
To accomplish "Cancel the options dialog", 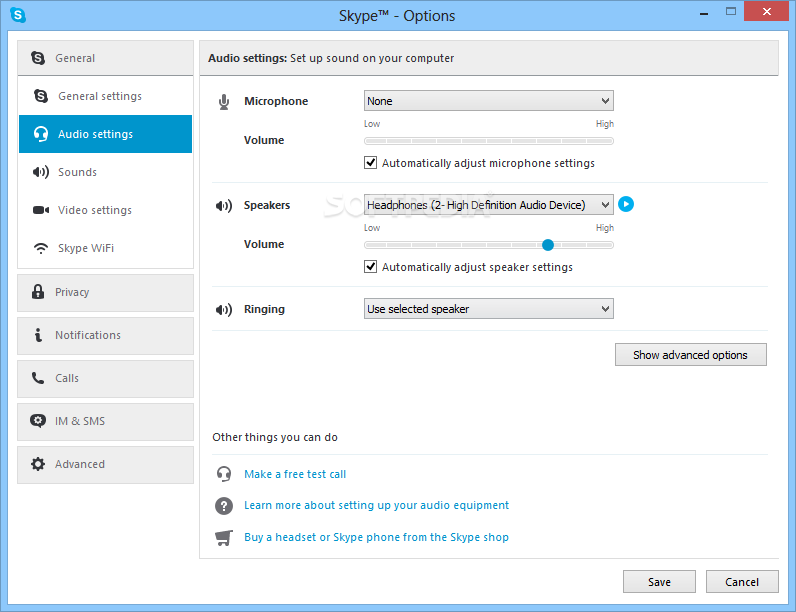I will pyautogui.click(x=742, y=582).
